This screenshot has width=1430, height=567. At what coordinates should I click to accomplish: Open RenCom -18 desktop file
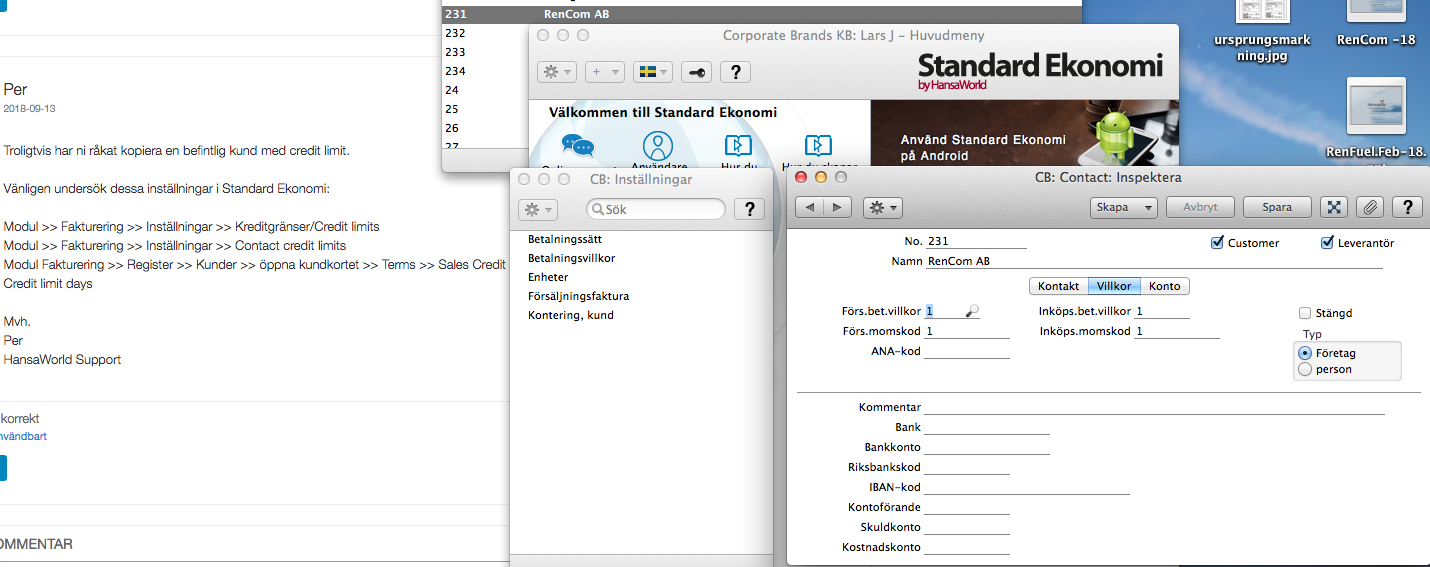pyautogui.click(x=1376, y=24)
